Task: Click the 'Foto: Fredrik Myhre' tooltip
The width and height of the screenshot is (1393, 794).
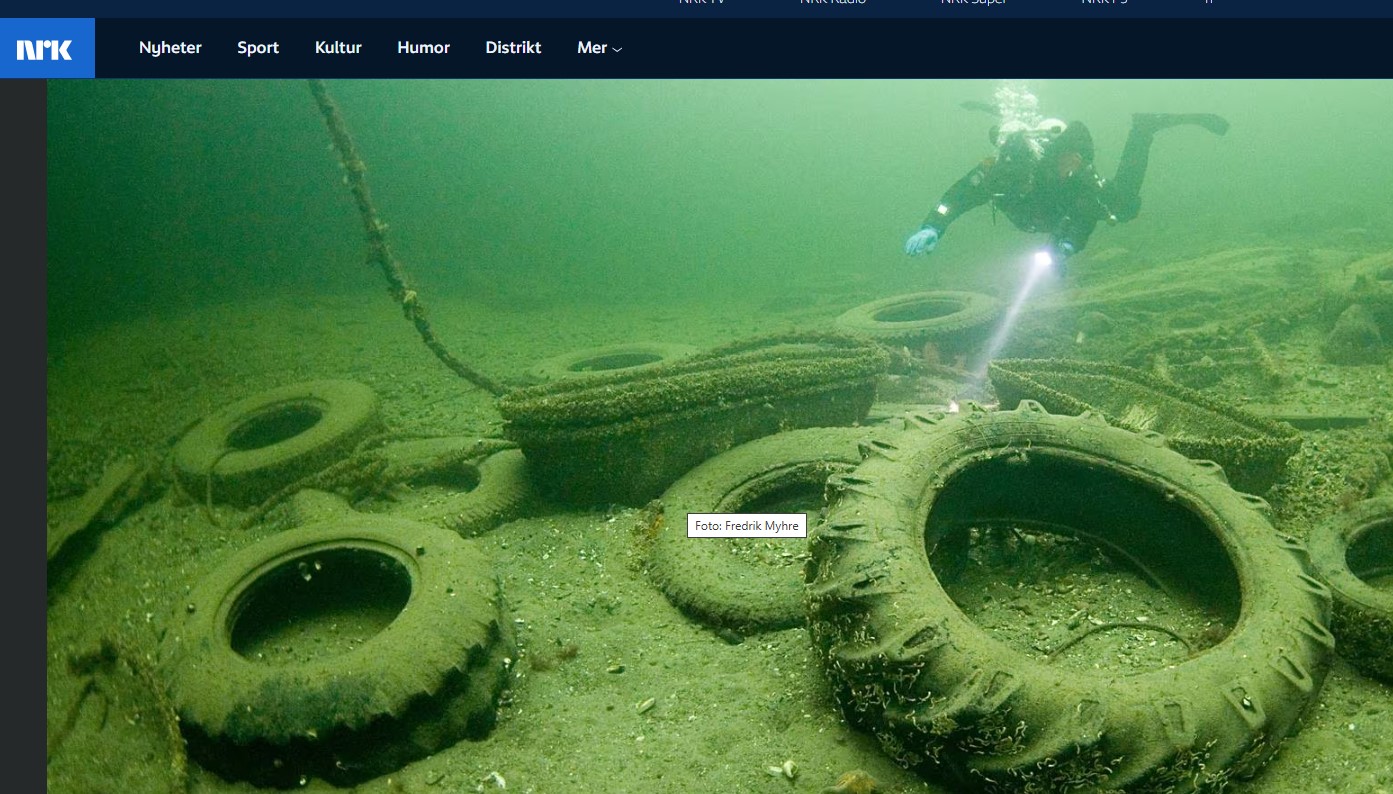Action: pos(746,526)
